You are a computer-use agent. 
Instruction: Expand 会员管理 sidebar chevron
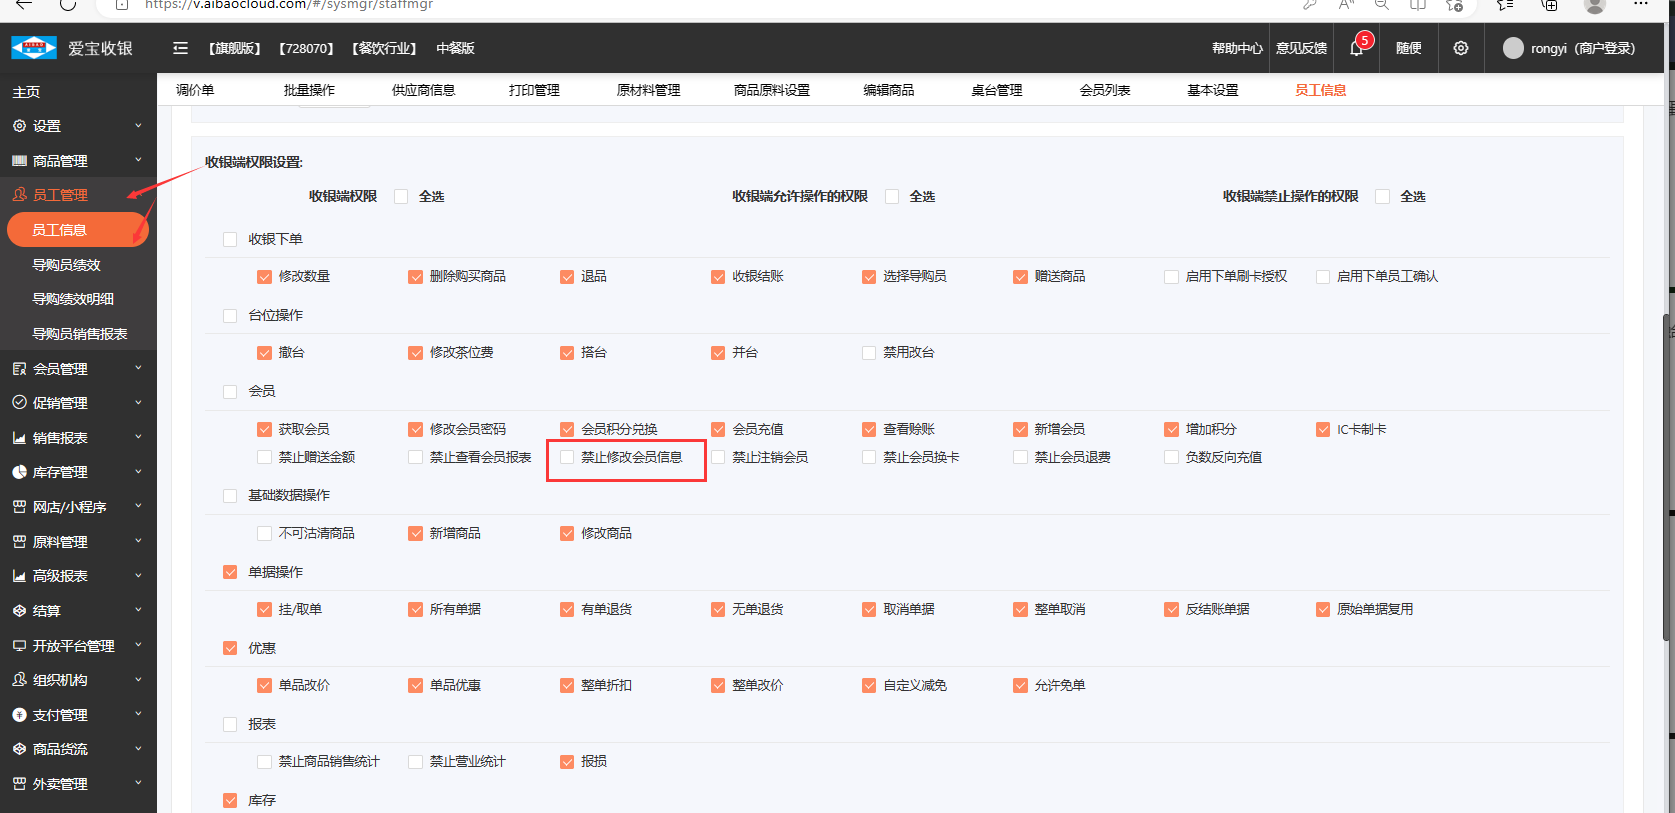[138, 368]
